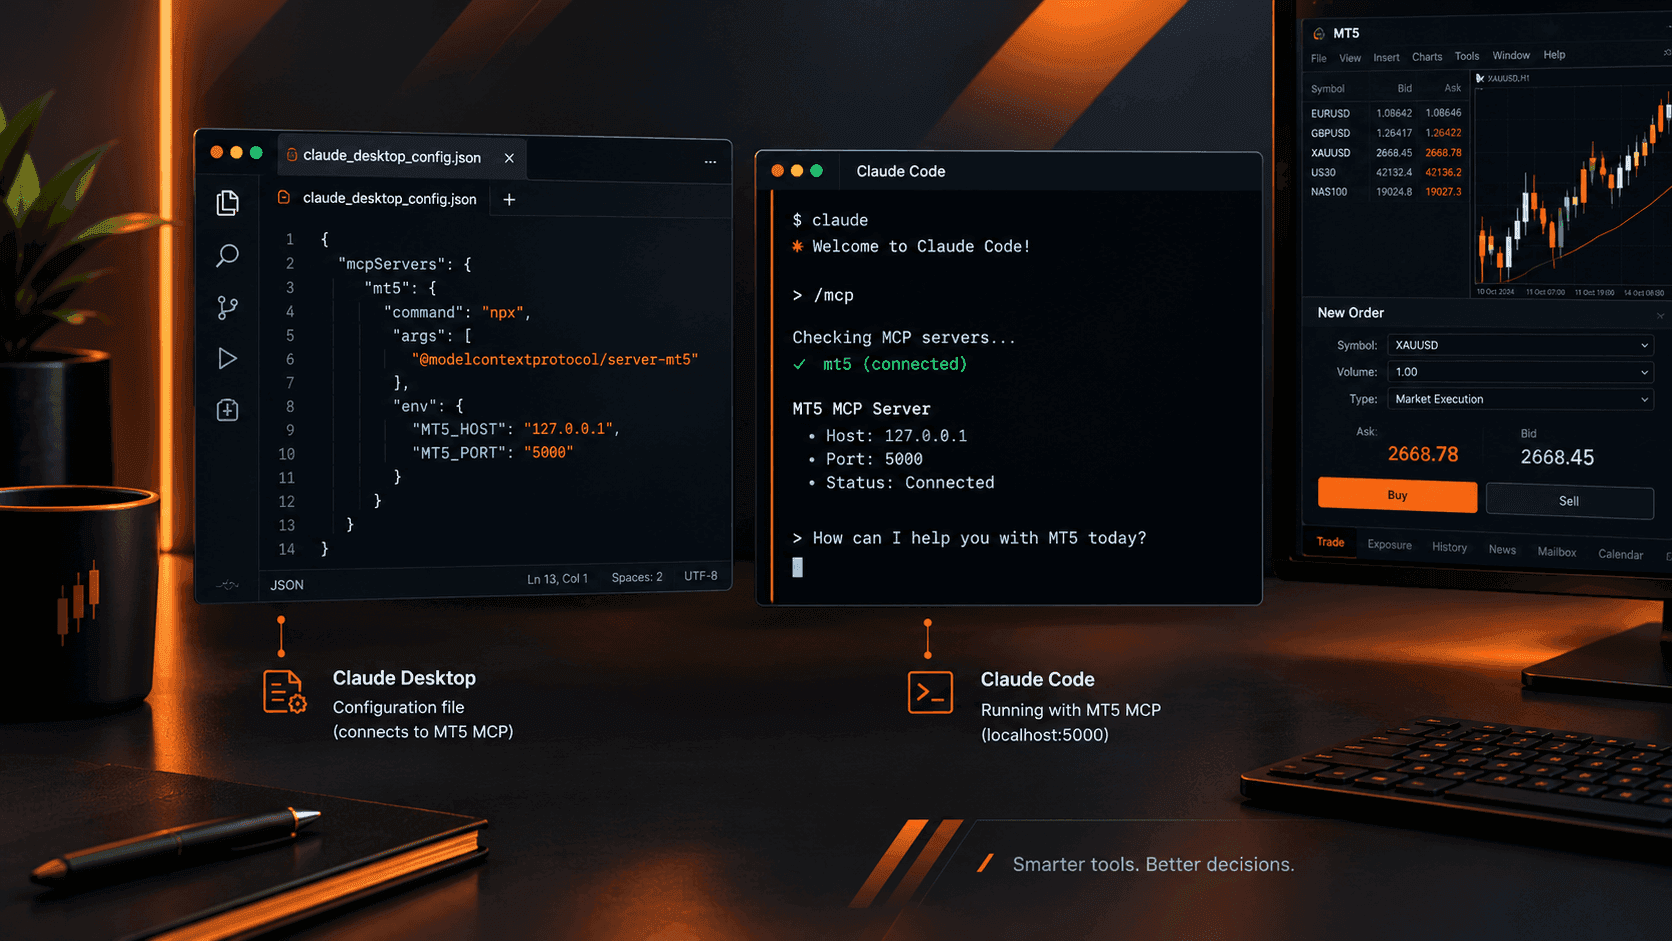This screenshot has height=941, width=1672.
Task: Add a new editor tab with plus icon
Action: pos(509,200)
